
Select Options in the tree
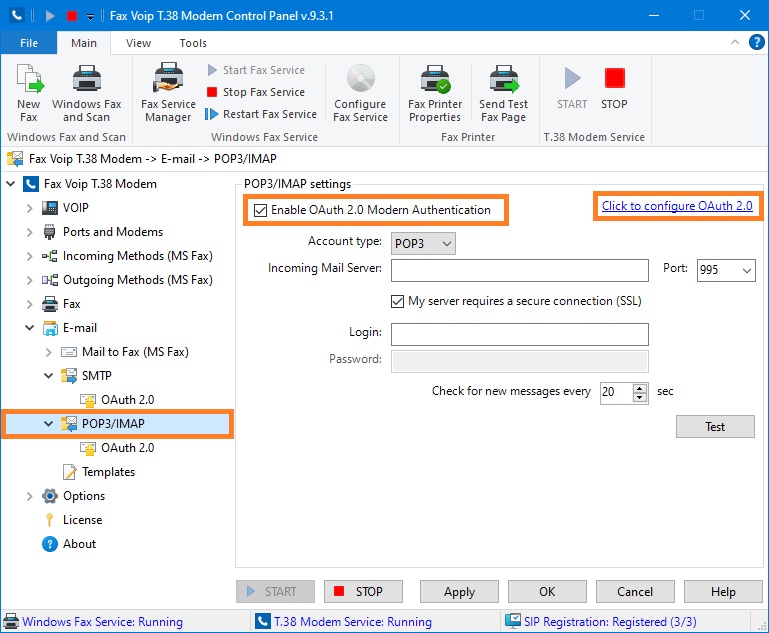(x=84, y=496)
